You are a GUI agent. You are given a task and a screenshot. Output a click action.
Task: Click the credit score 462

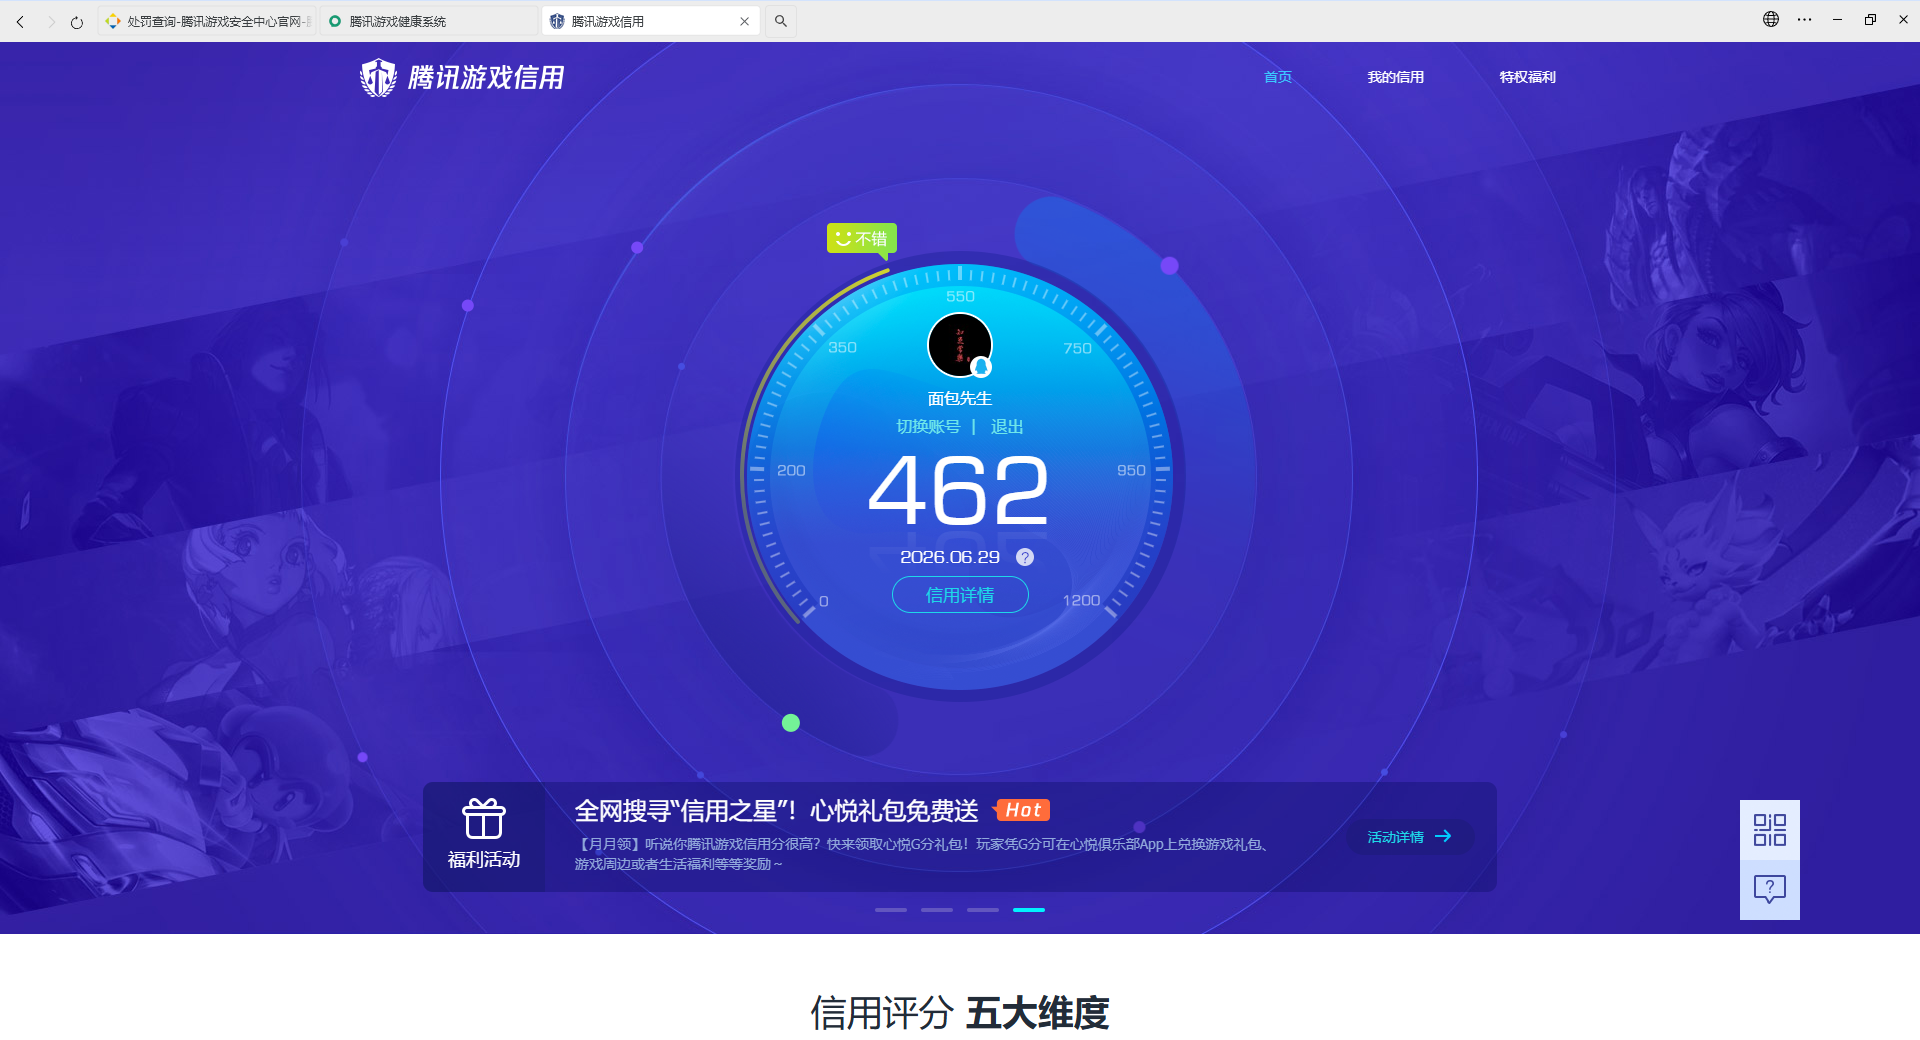pyautogui.click(x=959, y=490)
